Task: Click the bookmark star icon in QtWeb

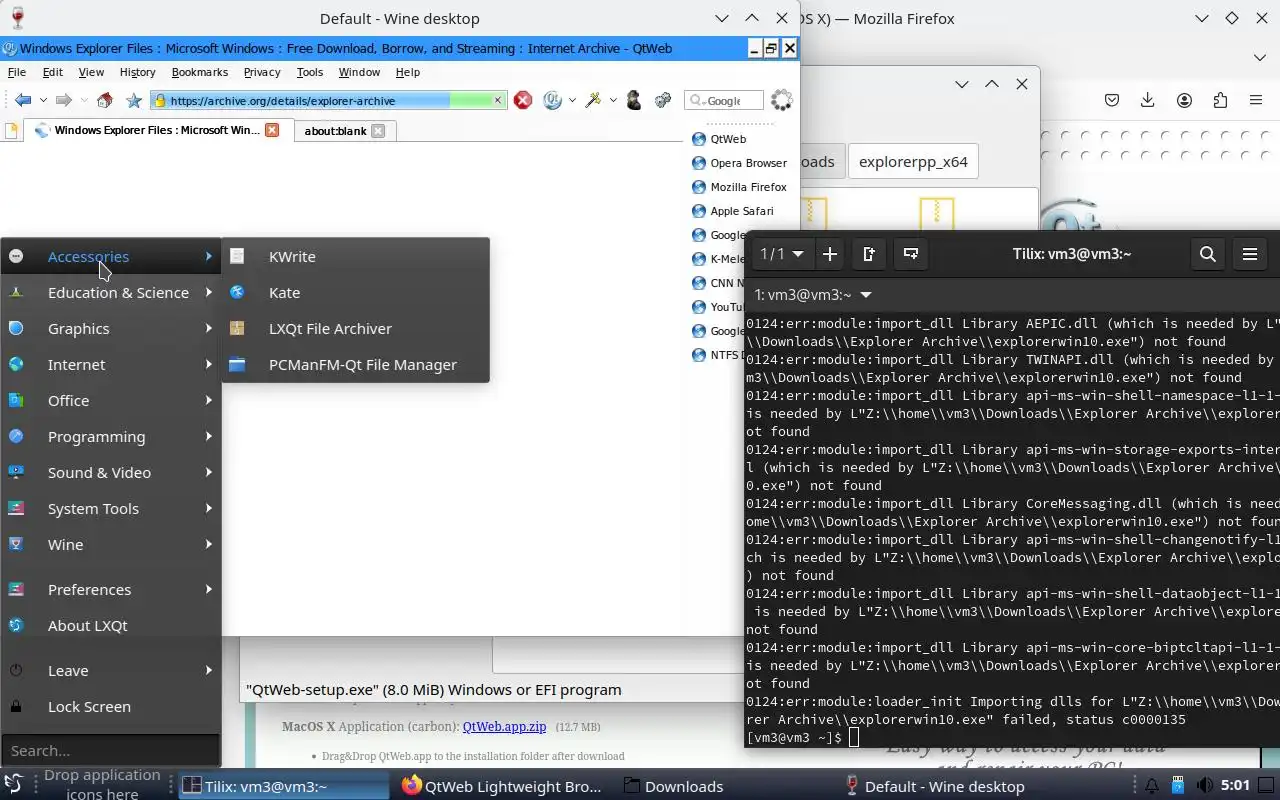Action: click(x=134, y=100)
